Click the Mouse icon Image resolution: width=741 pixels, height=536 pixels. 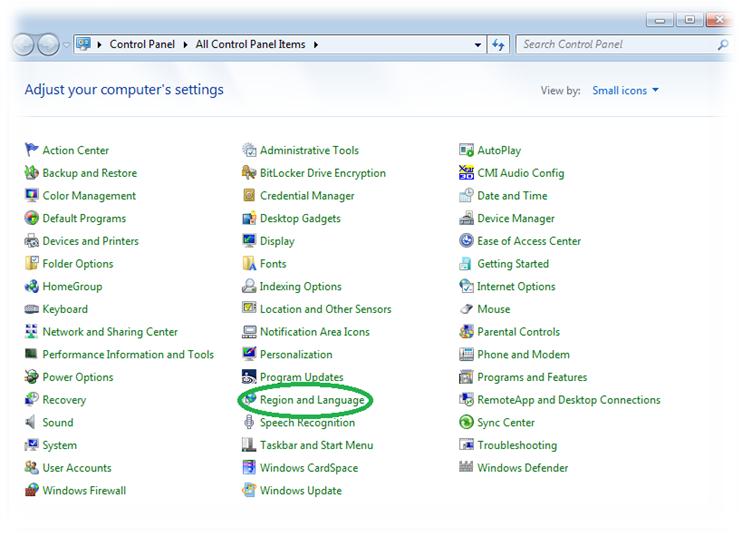click(x=466, y=309)
